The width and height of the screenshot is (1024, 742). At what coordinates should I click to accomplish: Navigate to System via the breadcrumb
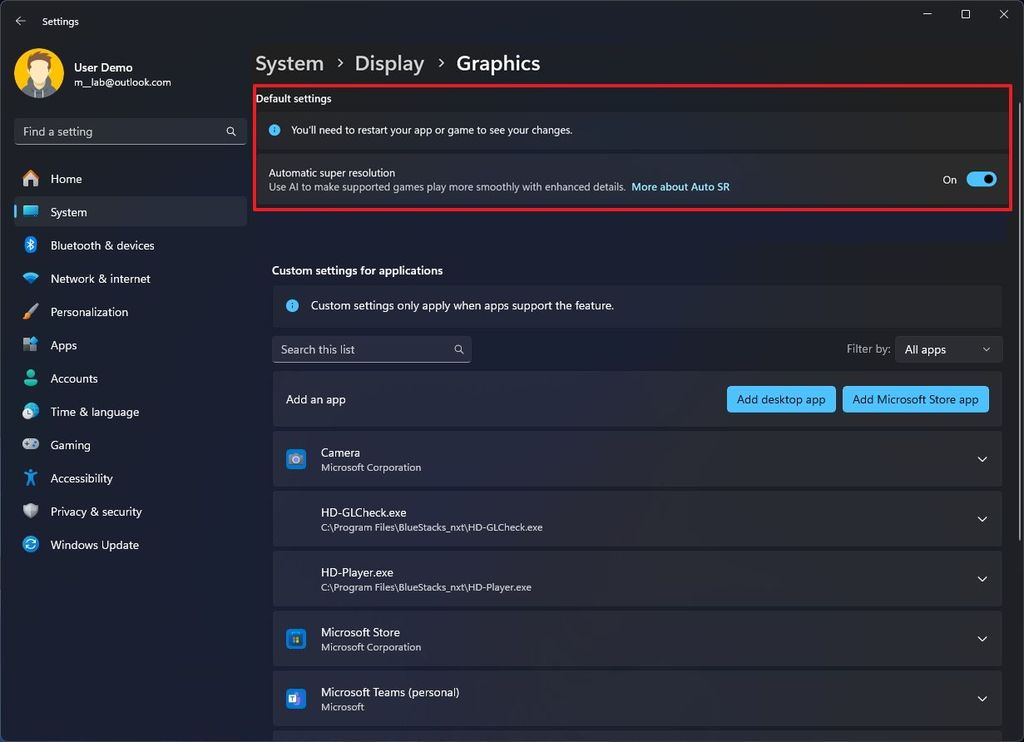coord(289,63)
